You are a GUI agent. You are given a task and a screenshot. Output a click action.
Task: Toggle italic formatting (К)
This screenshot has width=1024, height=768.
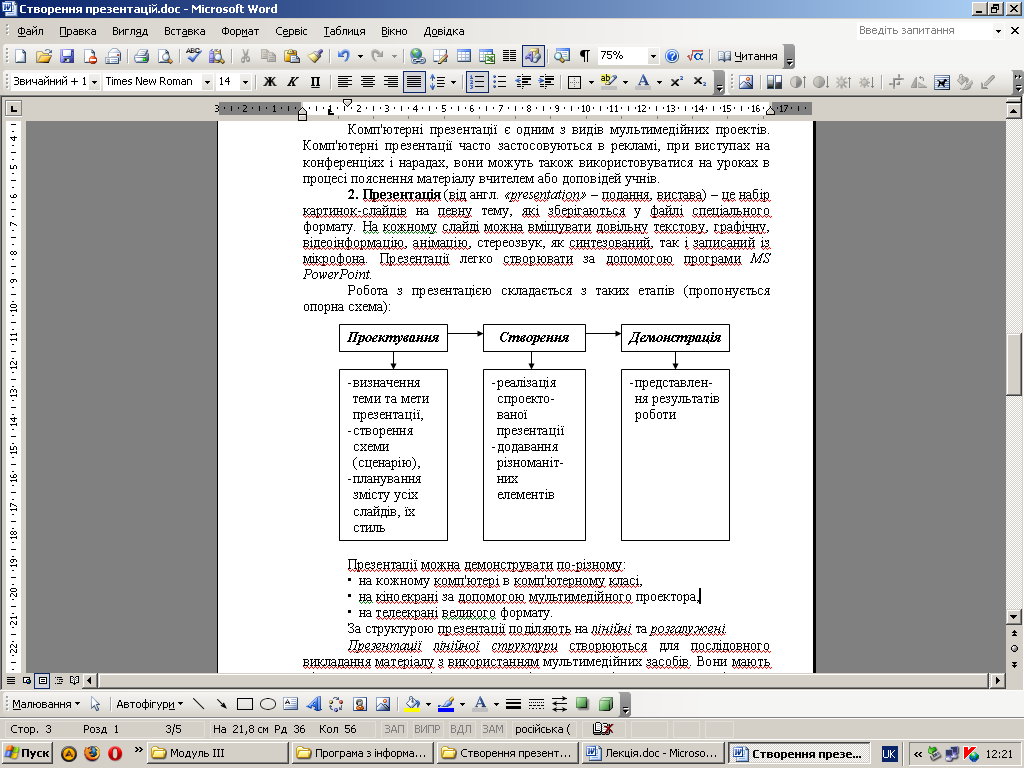click(x=293, y=82)
